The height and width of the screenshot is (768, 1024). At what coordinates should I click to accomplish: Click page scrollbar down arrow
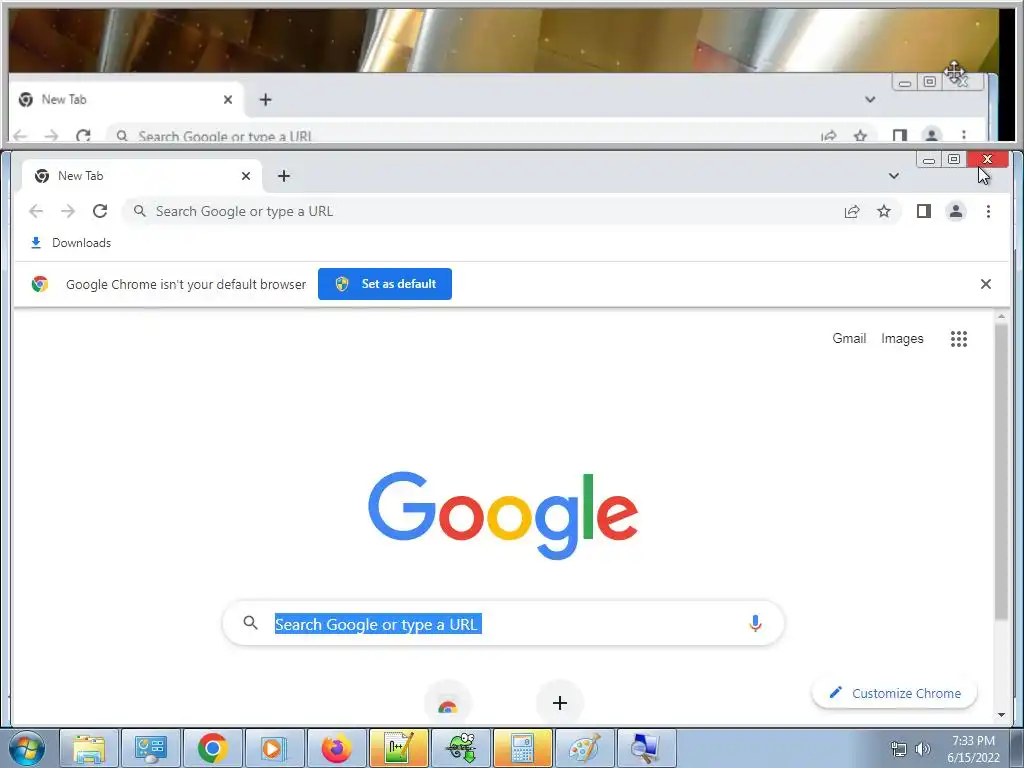point(1001,715)
